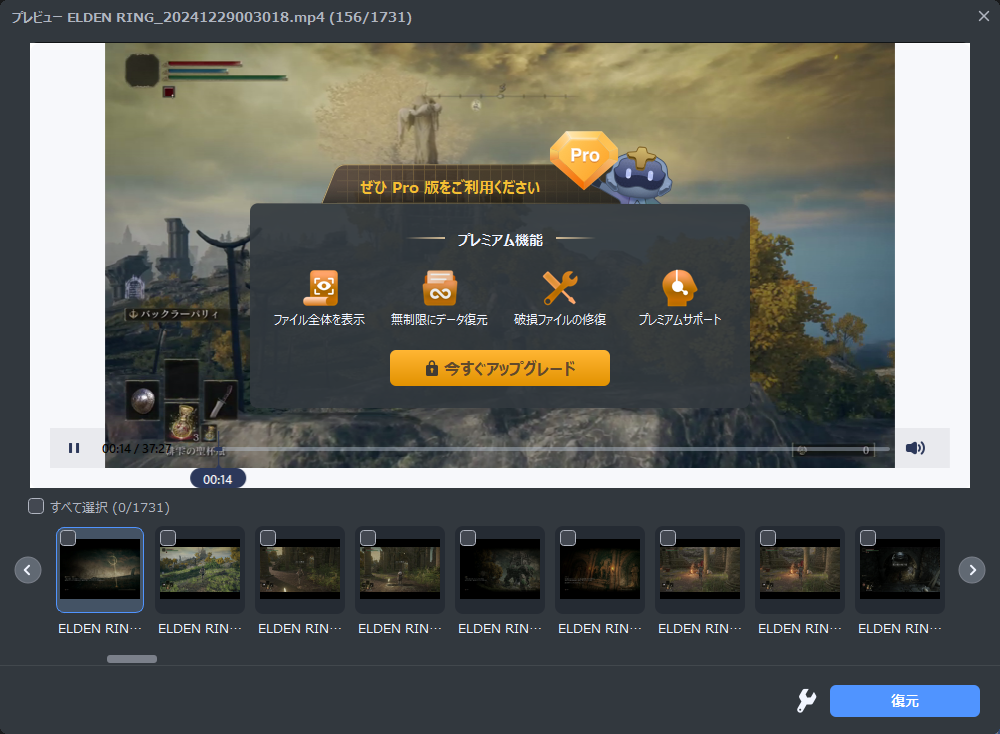Click the repair wrench icon beside 復元
The height and width of the screenshot is (734, 1000).
pyautogui.click(x=806, y=701)
